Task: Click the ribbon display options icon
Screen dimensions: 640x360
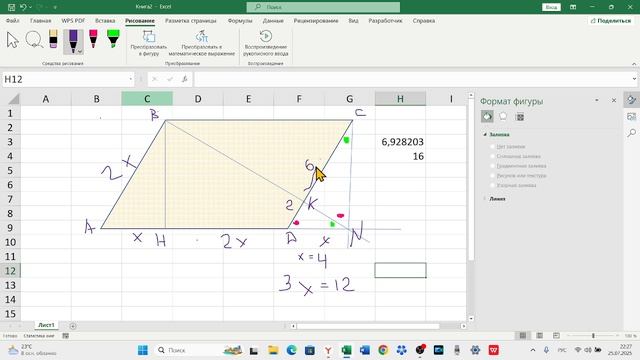Action: 573,7
